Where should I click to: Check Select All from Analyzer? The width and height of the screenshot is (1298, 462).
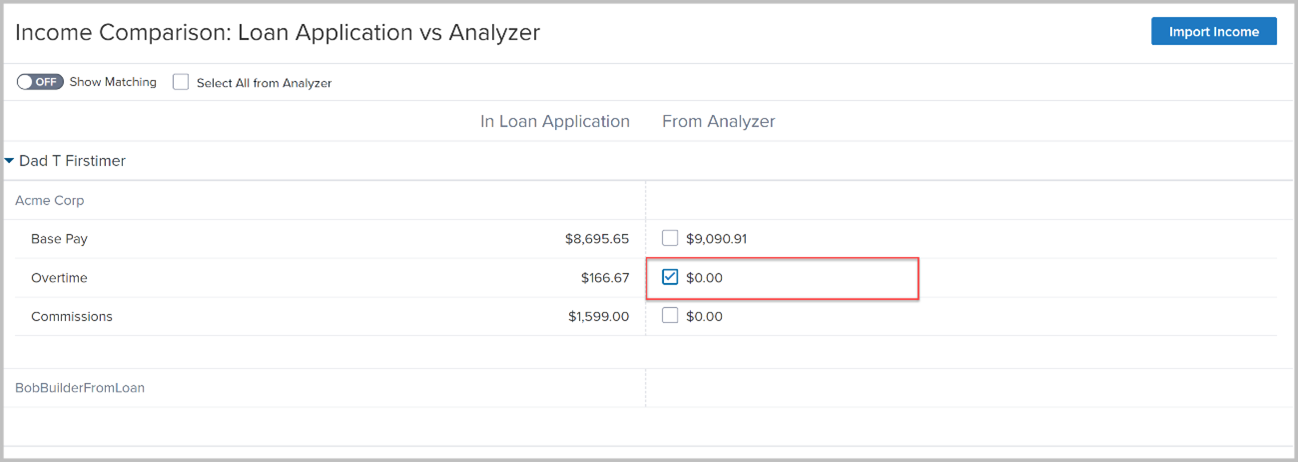click(181, 83)
